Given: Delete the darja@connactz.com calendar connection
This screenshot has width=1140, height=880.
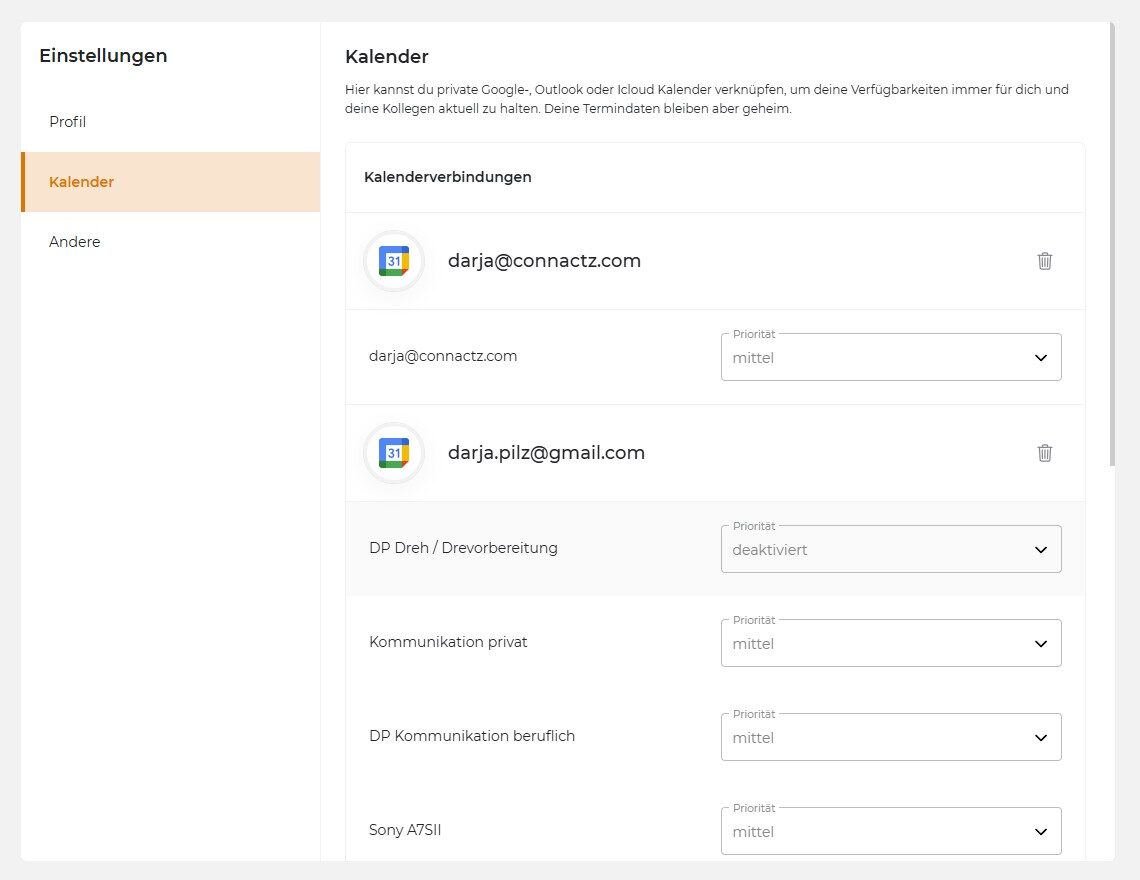Looking at the screenshot, I should pos(1045,261).
